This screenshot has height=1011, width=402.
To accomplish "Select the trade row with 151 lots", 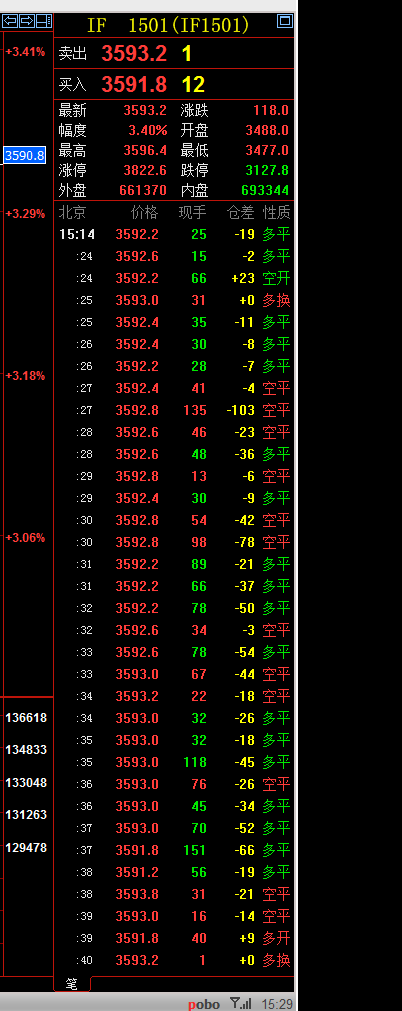I will tap(174, 850).
